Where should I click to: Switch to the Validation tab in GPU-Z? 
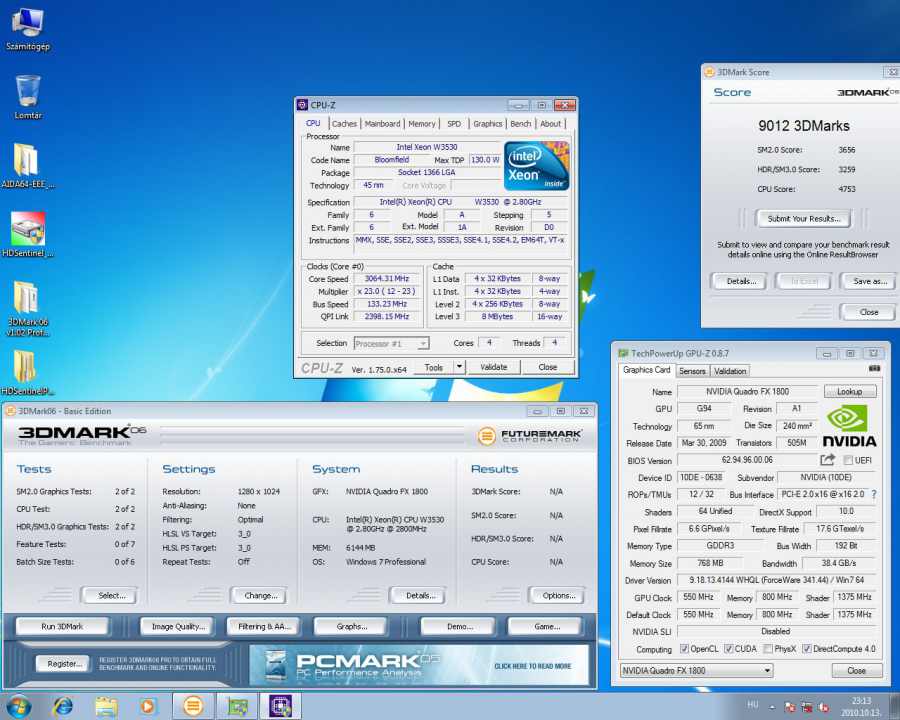pos(730,371)
